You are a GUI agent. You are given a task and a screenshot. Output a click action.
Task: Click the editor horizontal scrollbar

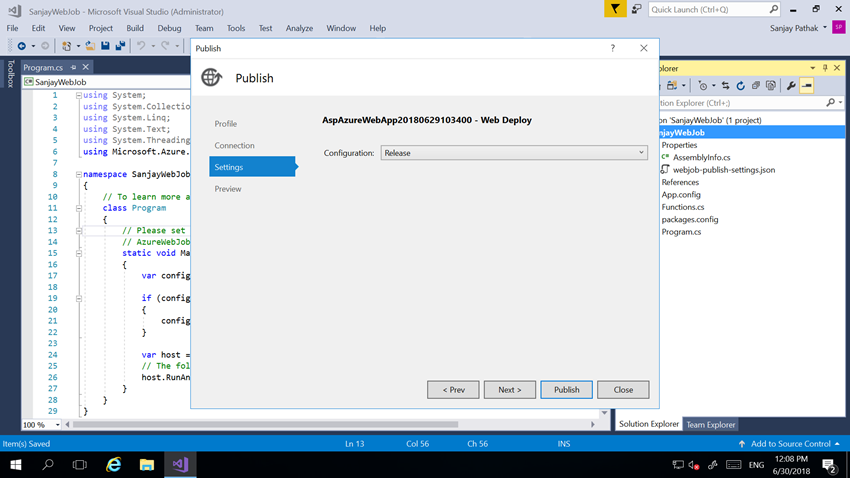266,424
